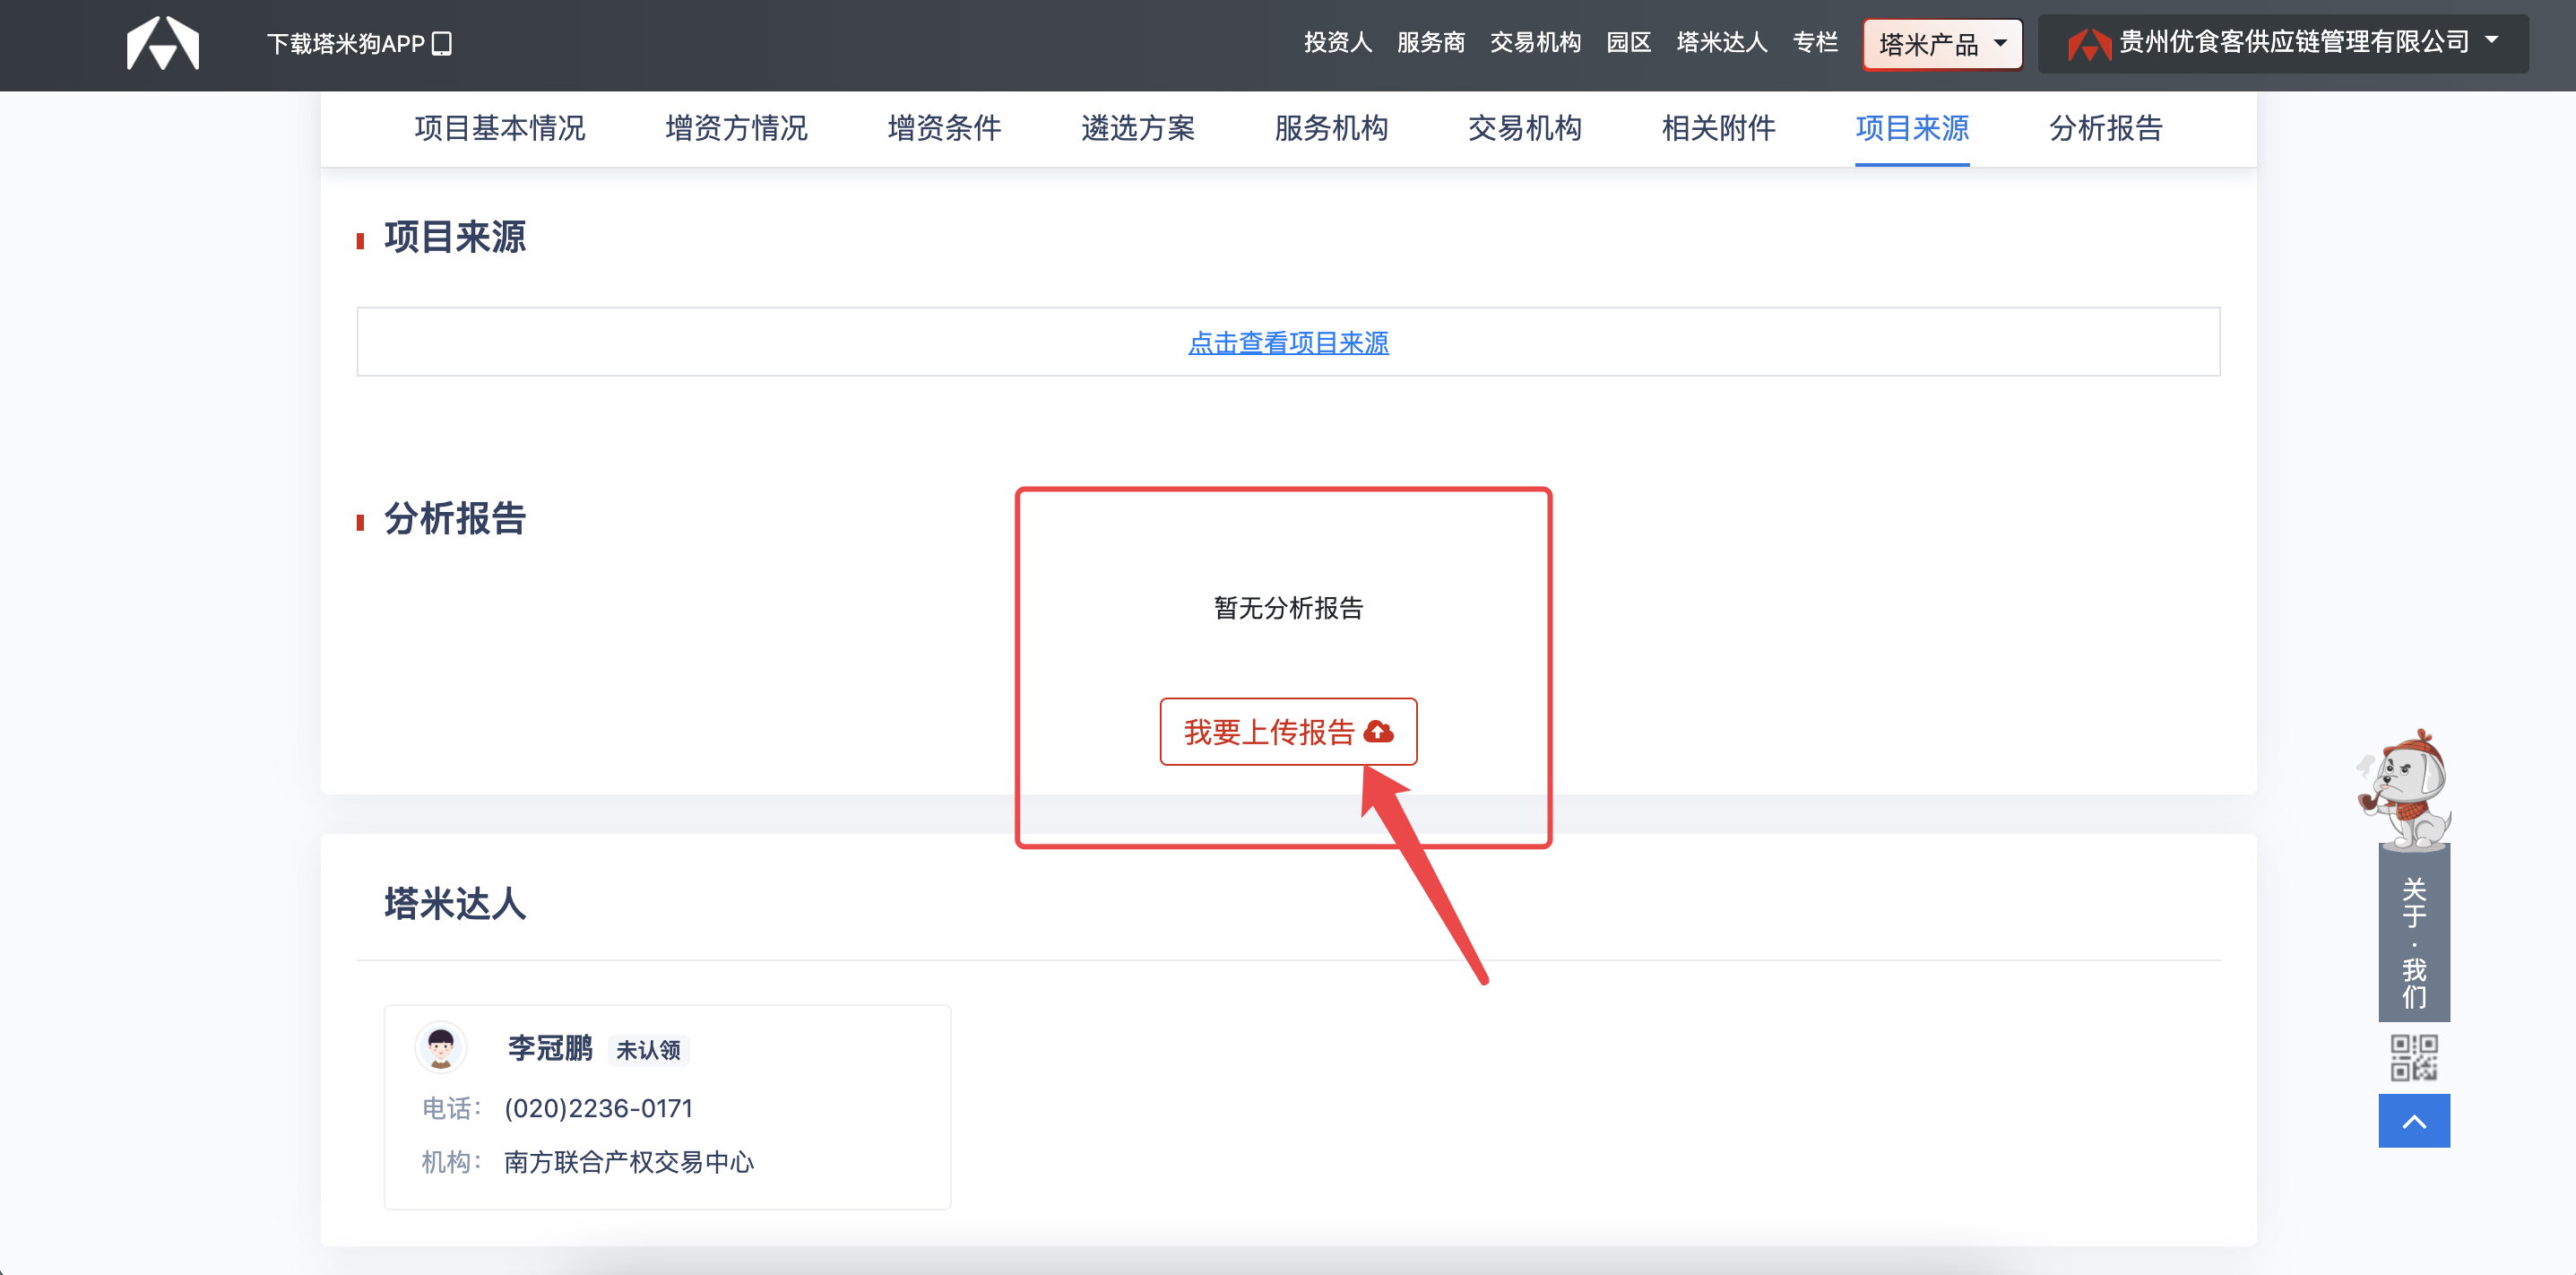
Task: Open the QR code icon on right sidebar
Action: coord(2413,1057)
